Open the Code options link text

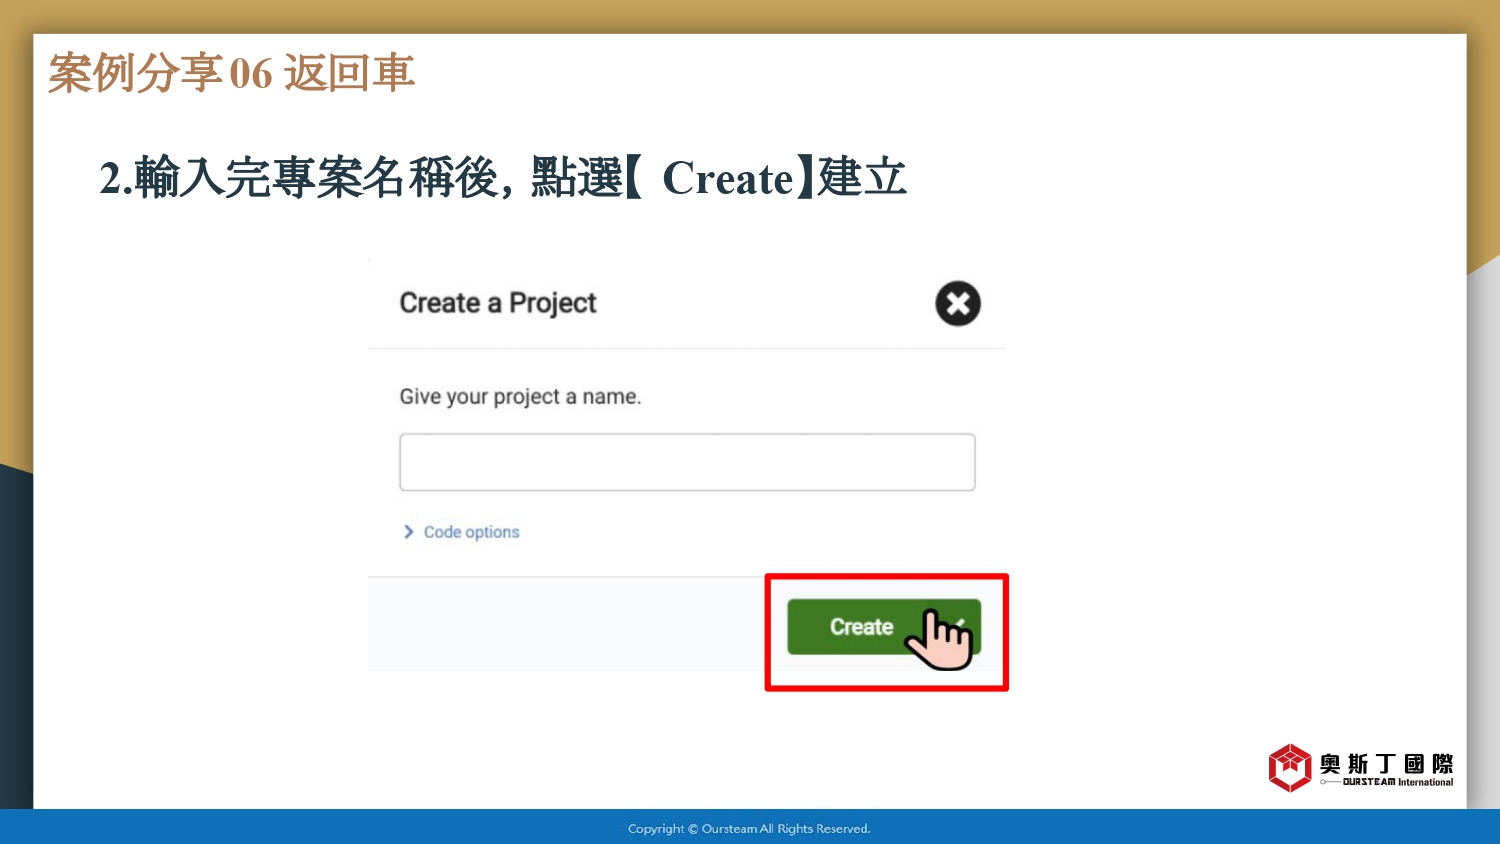tap(471, 532)
